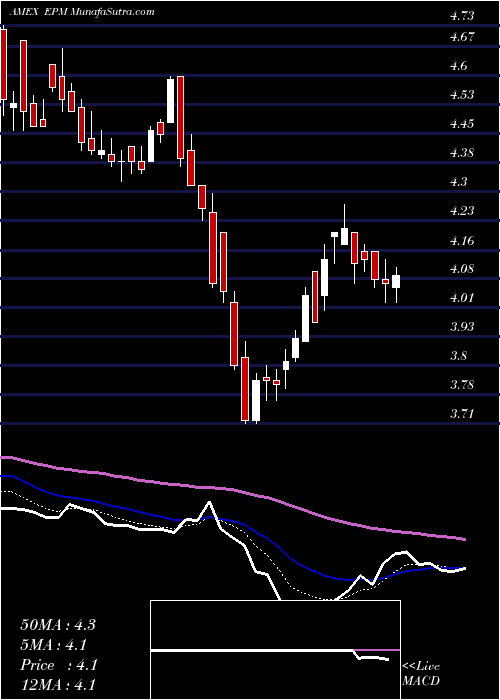Select the 3.8 price axis label
Screen dimensions: 500x700
click(x=459, y=356)
